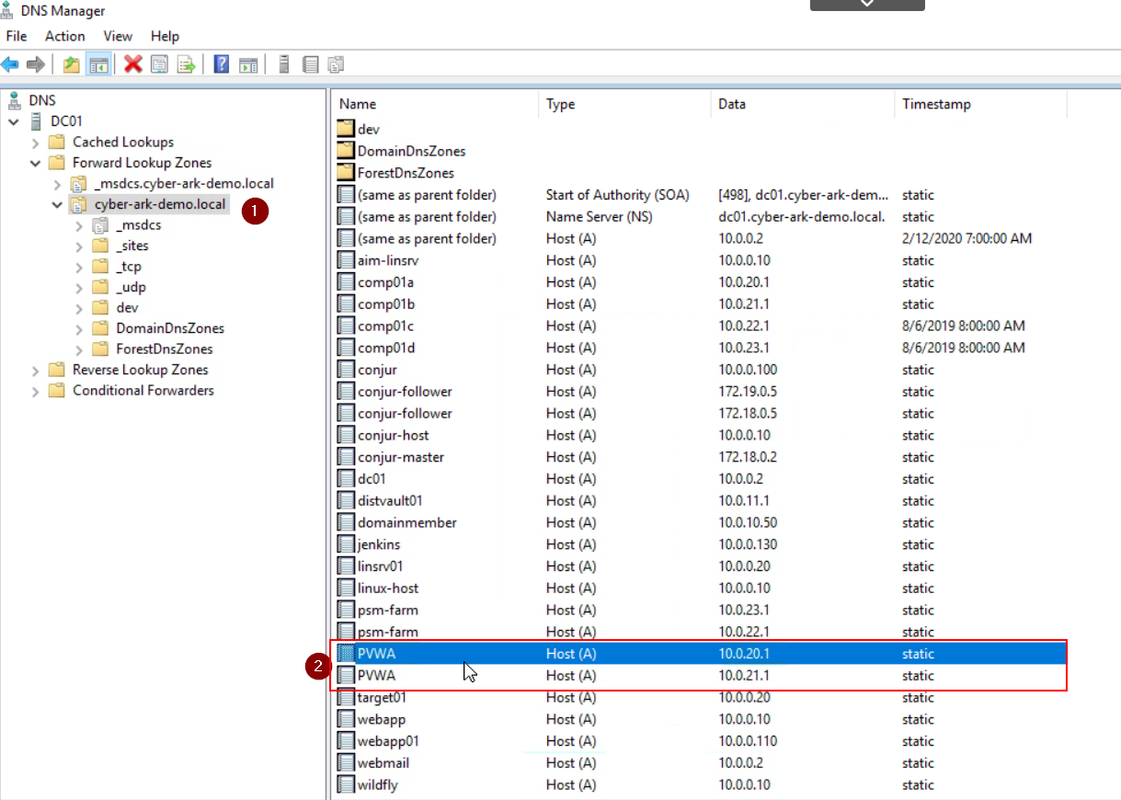Expand Conditional Forwarders node
Viewport: 1121px width, 800px height.
(x=35, y=391)
